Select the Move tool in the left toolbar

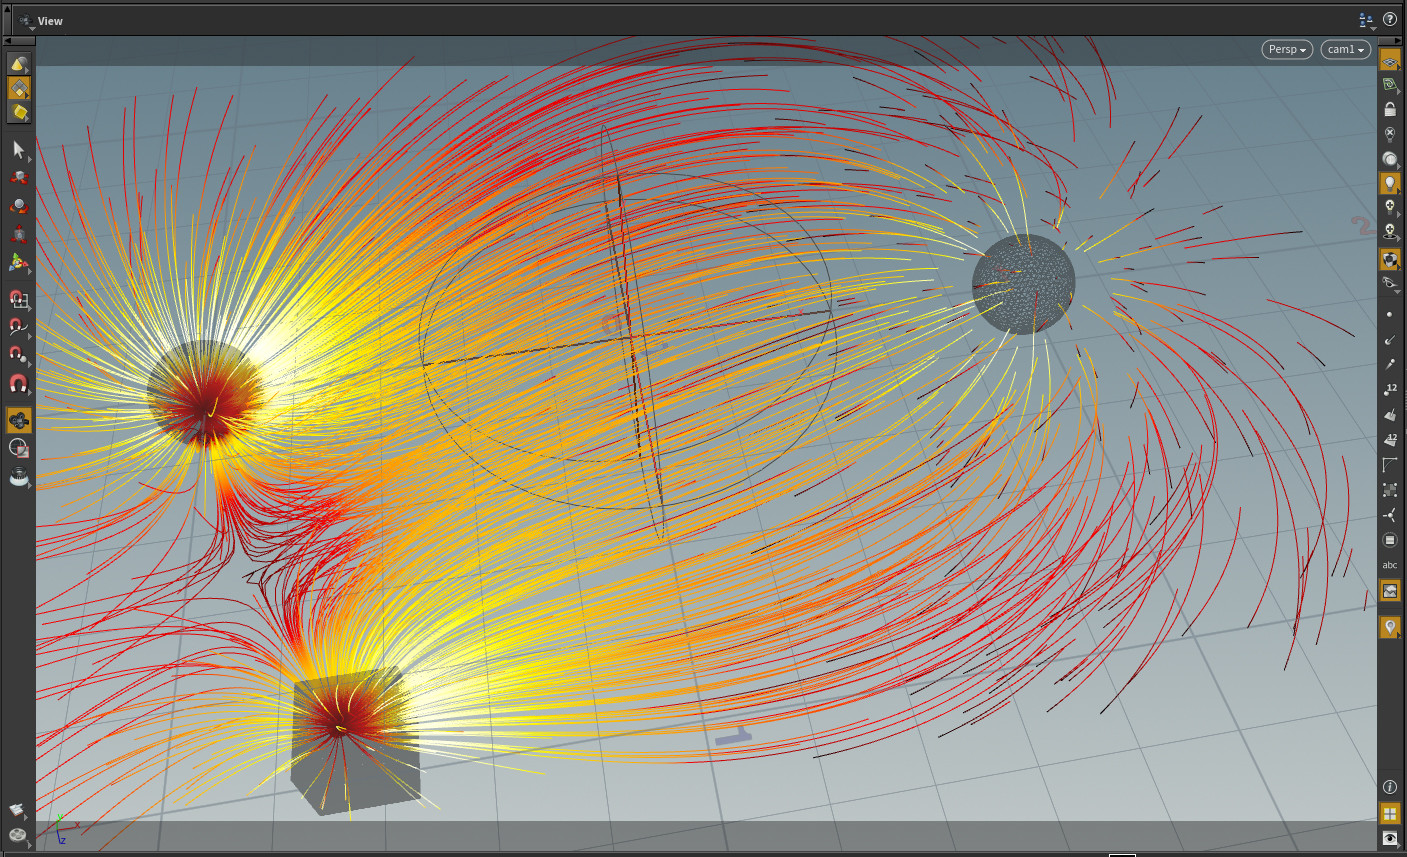coord(19,178)
